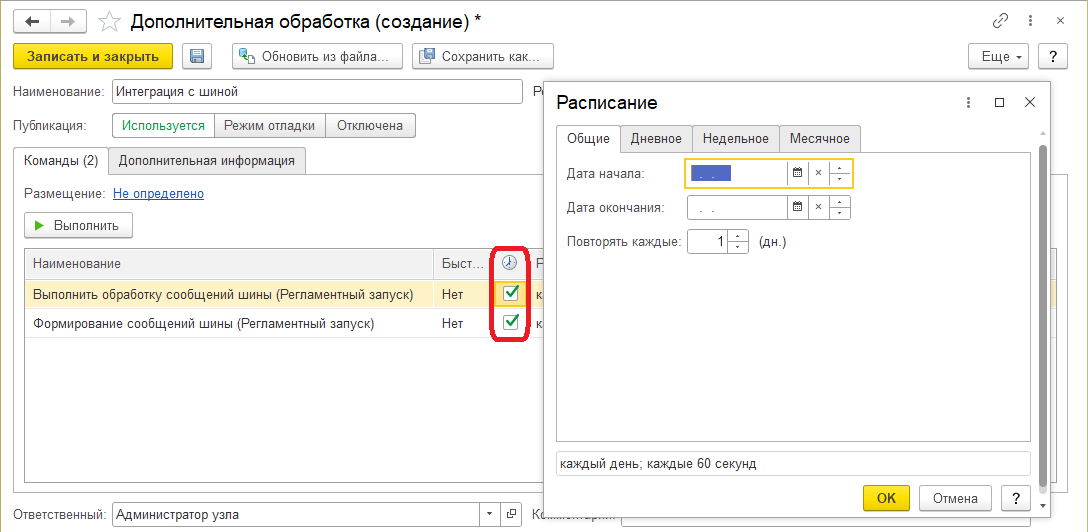1088x532 pixels.
Task: Open the Еще dropdown menu
Action: click(998, 57)
